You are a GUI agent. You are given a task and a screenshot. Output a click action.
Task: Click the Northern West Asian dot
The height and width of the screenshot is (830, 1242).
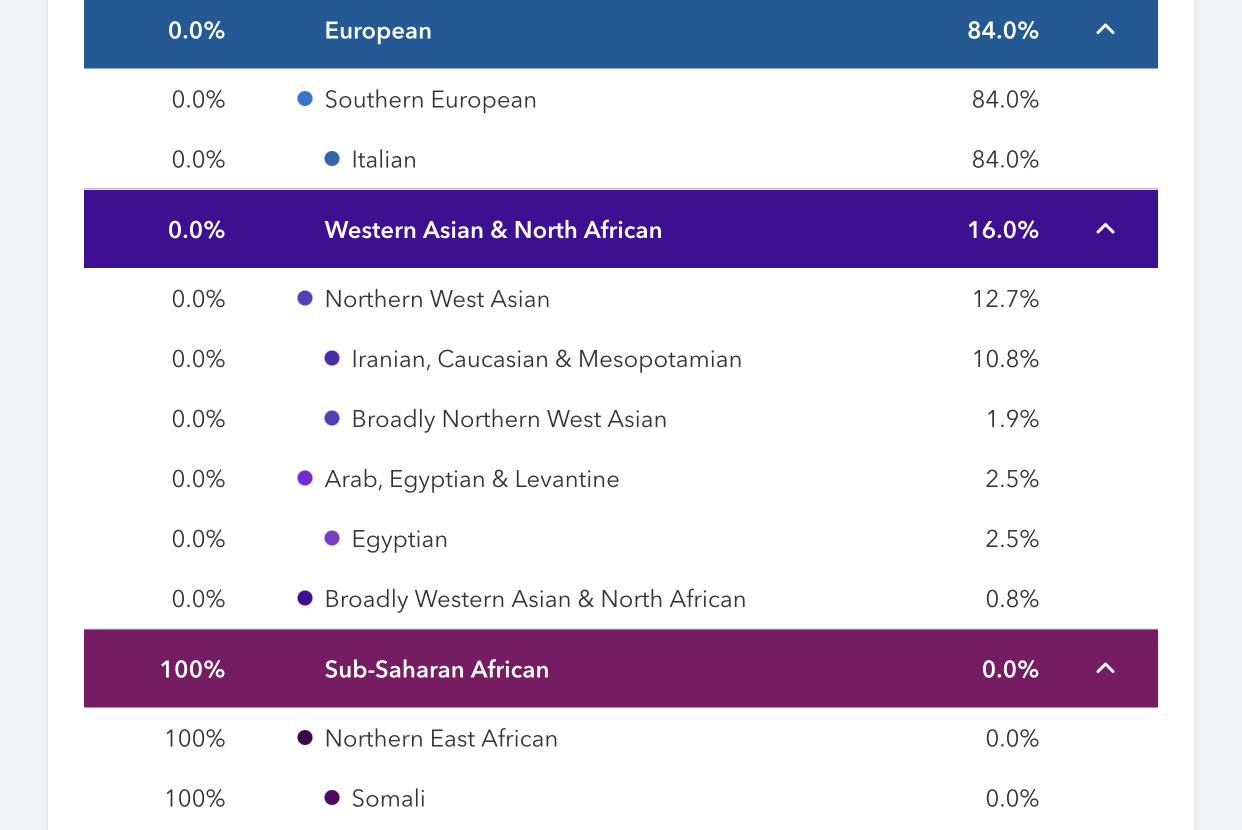pyautogui.click(x=306, y=298)
